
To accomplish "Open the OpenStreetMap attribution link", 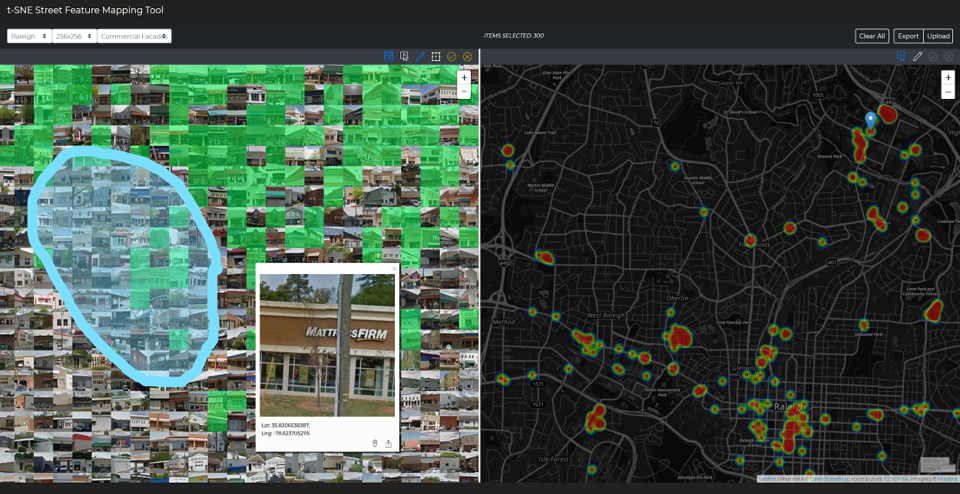I will pyautogui.click(x=830, y=479).
